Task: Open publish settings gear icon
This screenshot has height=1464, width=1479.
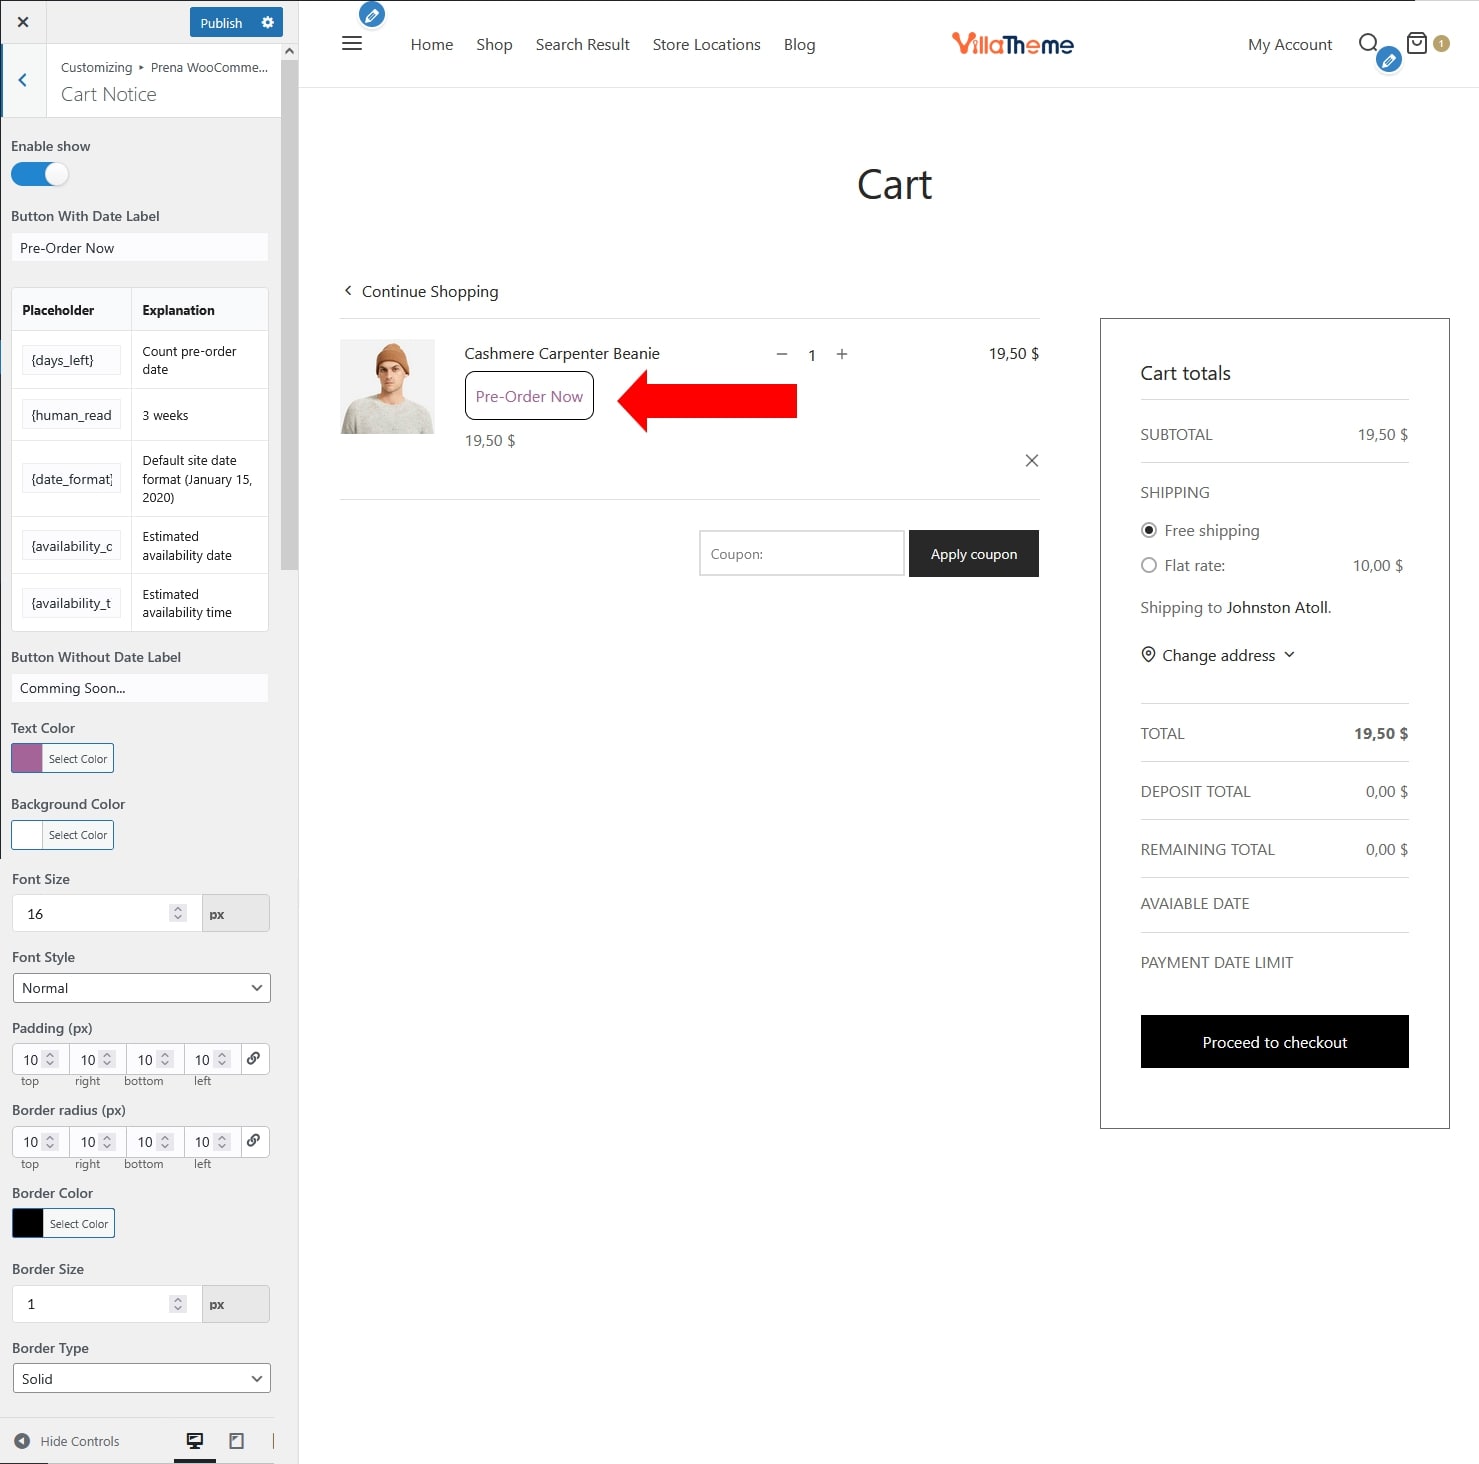Action: tap(267, 22)
